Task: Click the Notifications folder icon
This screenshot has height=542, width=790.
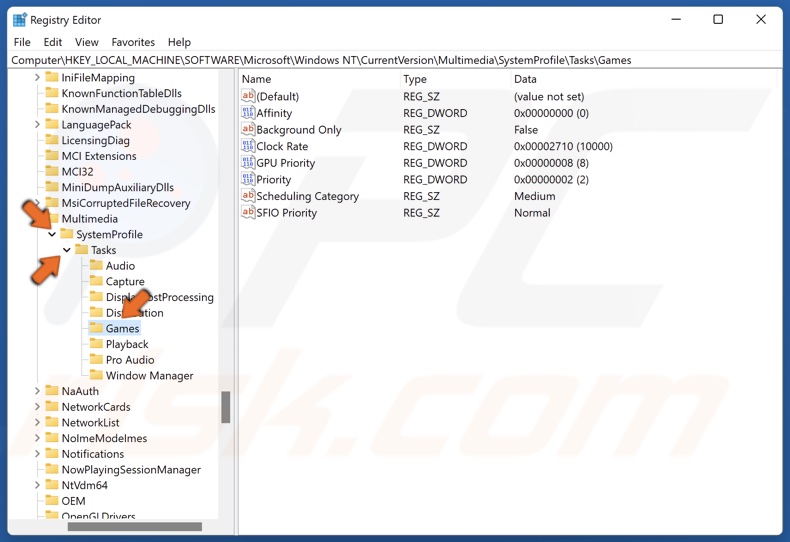Action: [x=51, y=453]
